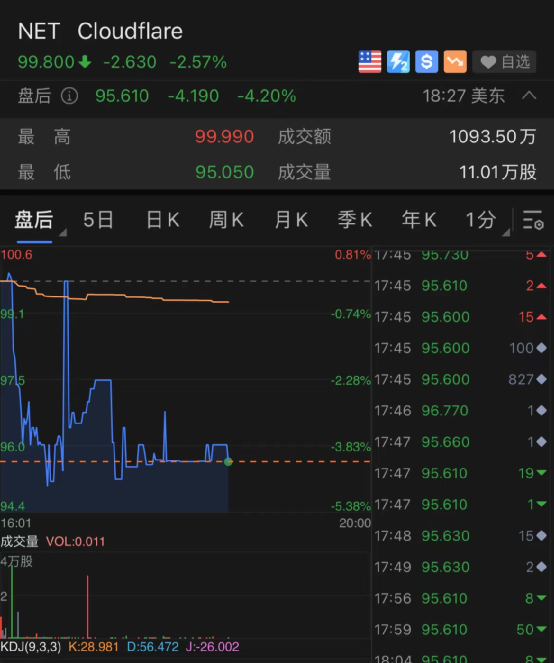Switch to the 季K chart tab
554x663 pixels.
point(355,220)
